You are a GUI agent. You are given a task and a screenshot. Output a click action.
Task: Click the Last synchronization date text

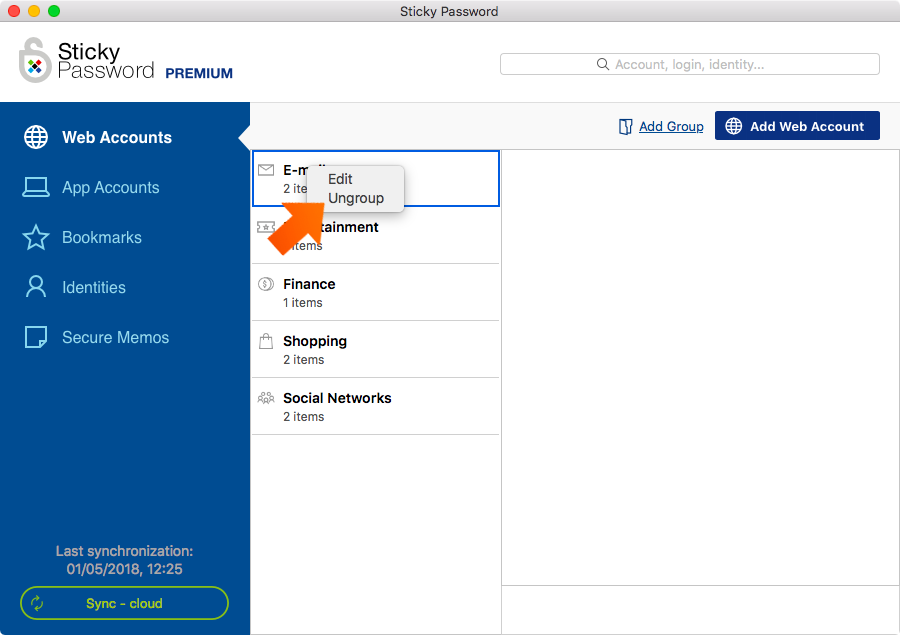(125, 569)
